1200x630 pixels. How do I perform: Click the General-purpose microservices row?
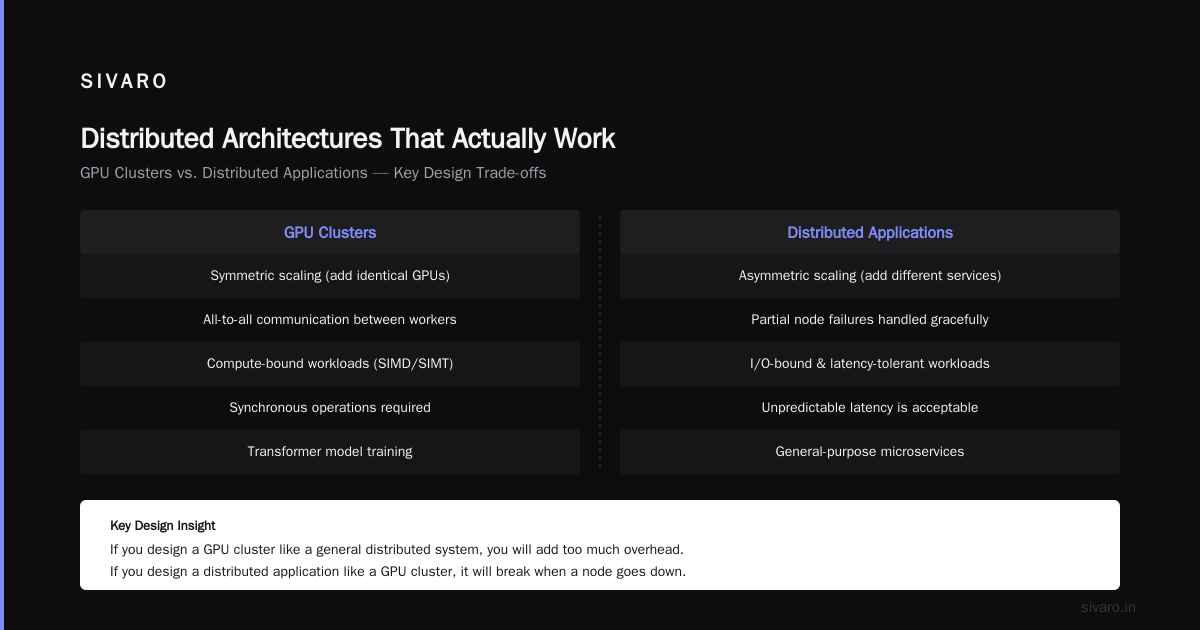(870, 452)
